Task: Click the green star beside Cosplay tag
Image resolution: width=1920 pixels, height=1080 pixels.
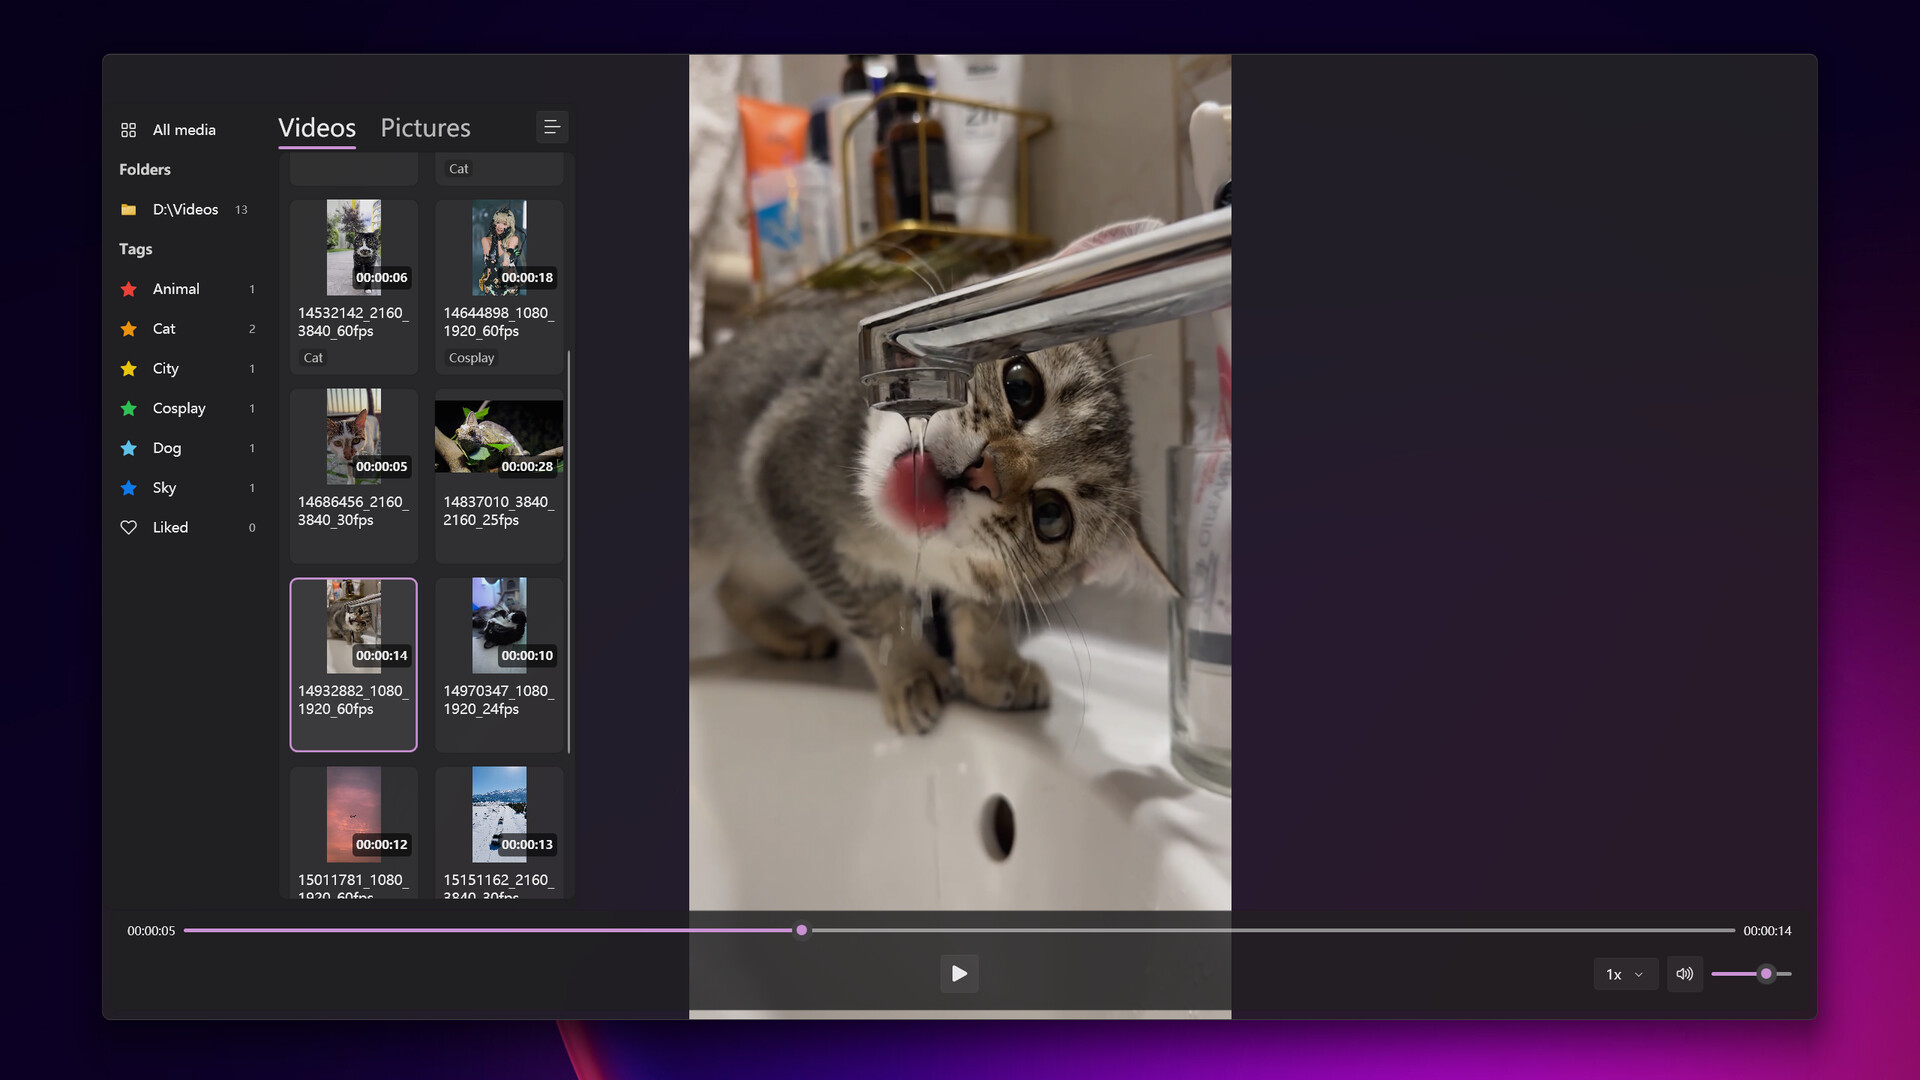Action: (129, 408)
